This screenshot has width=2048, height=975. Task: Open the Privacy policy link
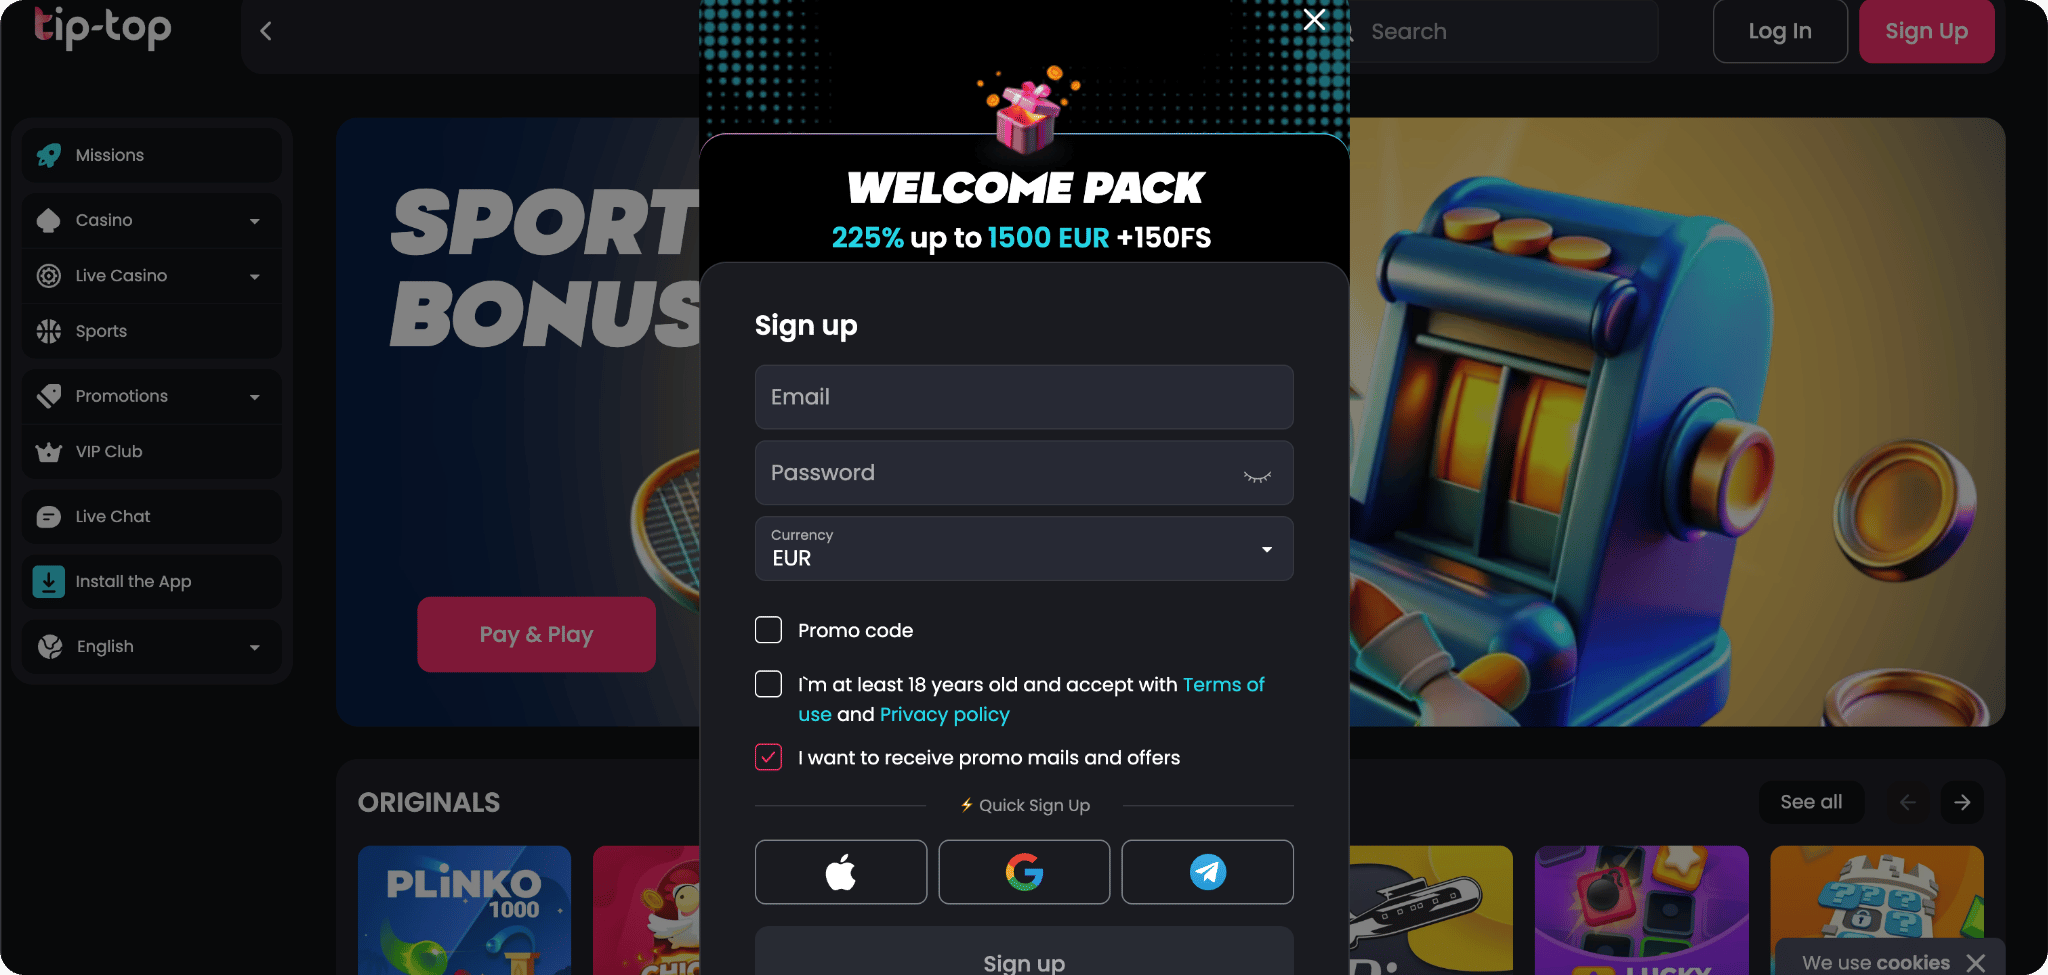(945, 714)
